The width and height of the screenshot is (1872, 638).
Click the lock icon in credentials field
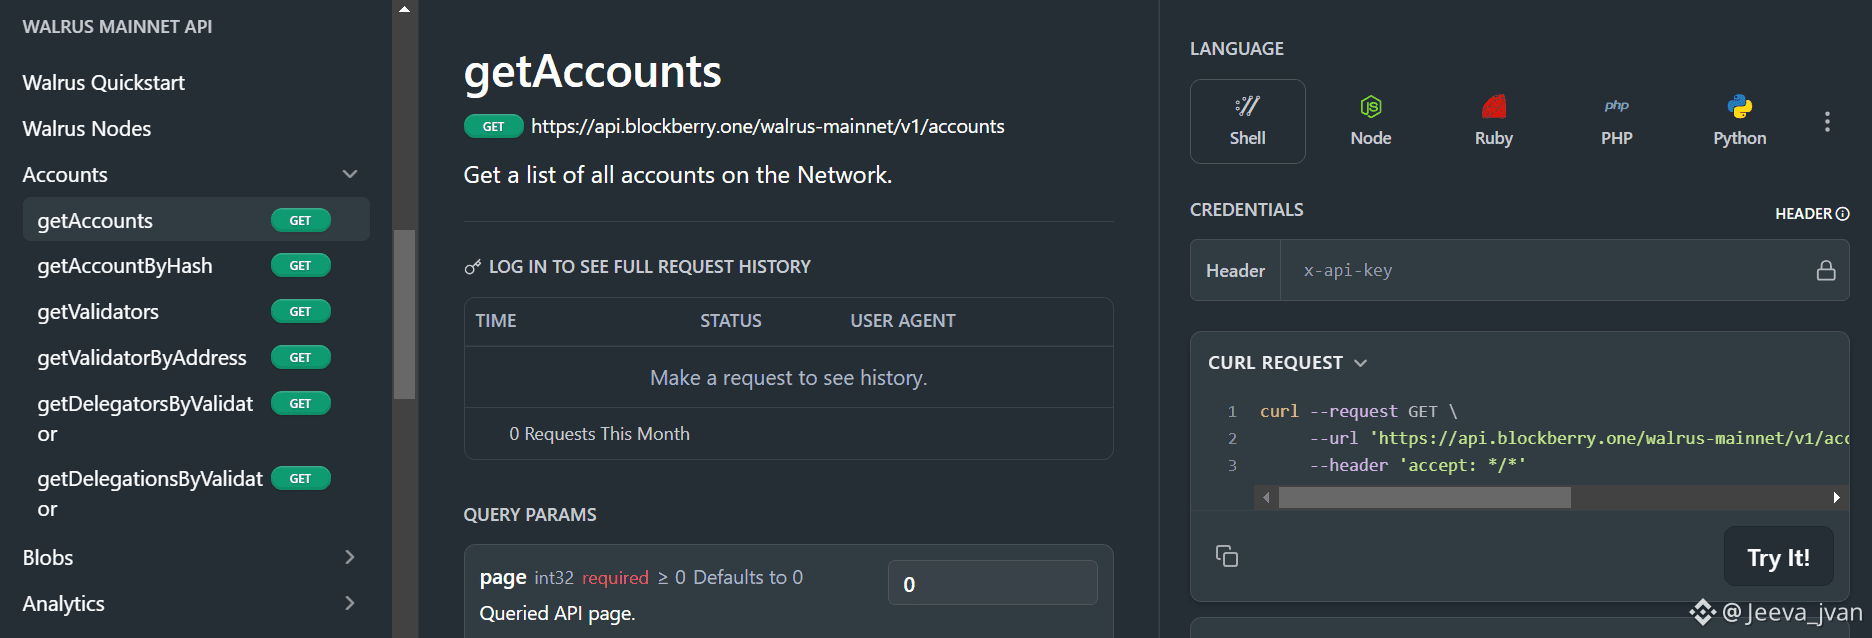click(x=1826, y=270)
